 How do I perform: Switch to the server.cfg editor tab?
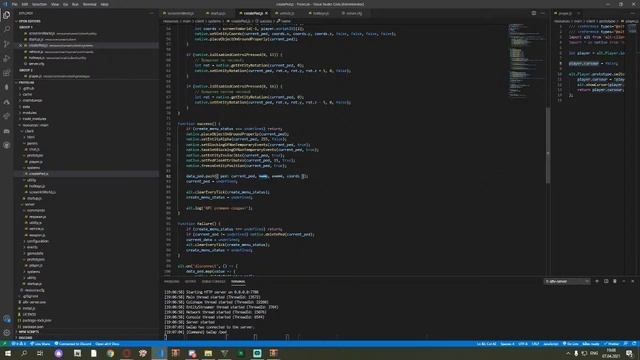coord(352,13)
